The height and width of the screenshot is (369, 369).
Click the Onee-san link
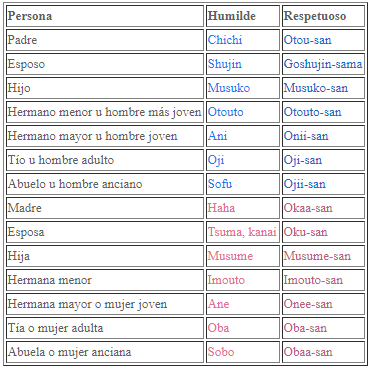[308, 304]
